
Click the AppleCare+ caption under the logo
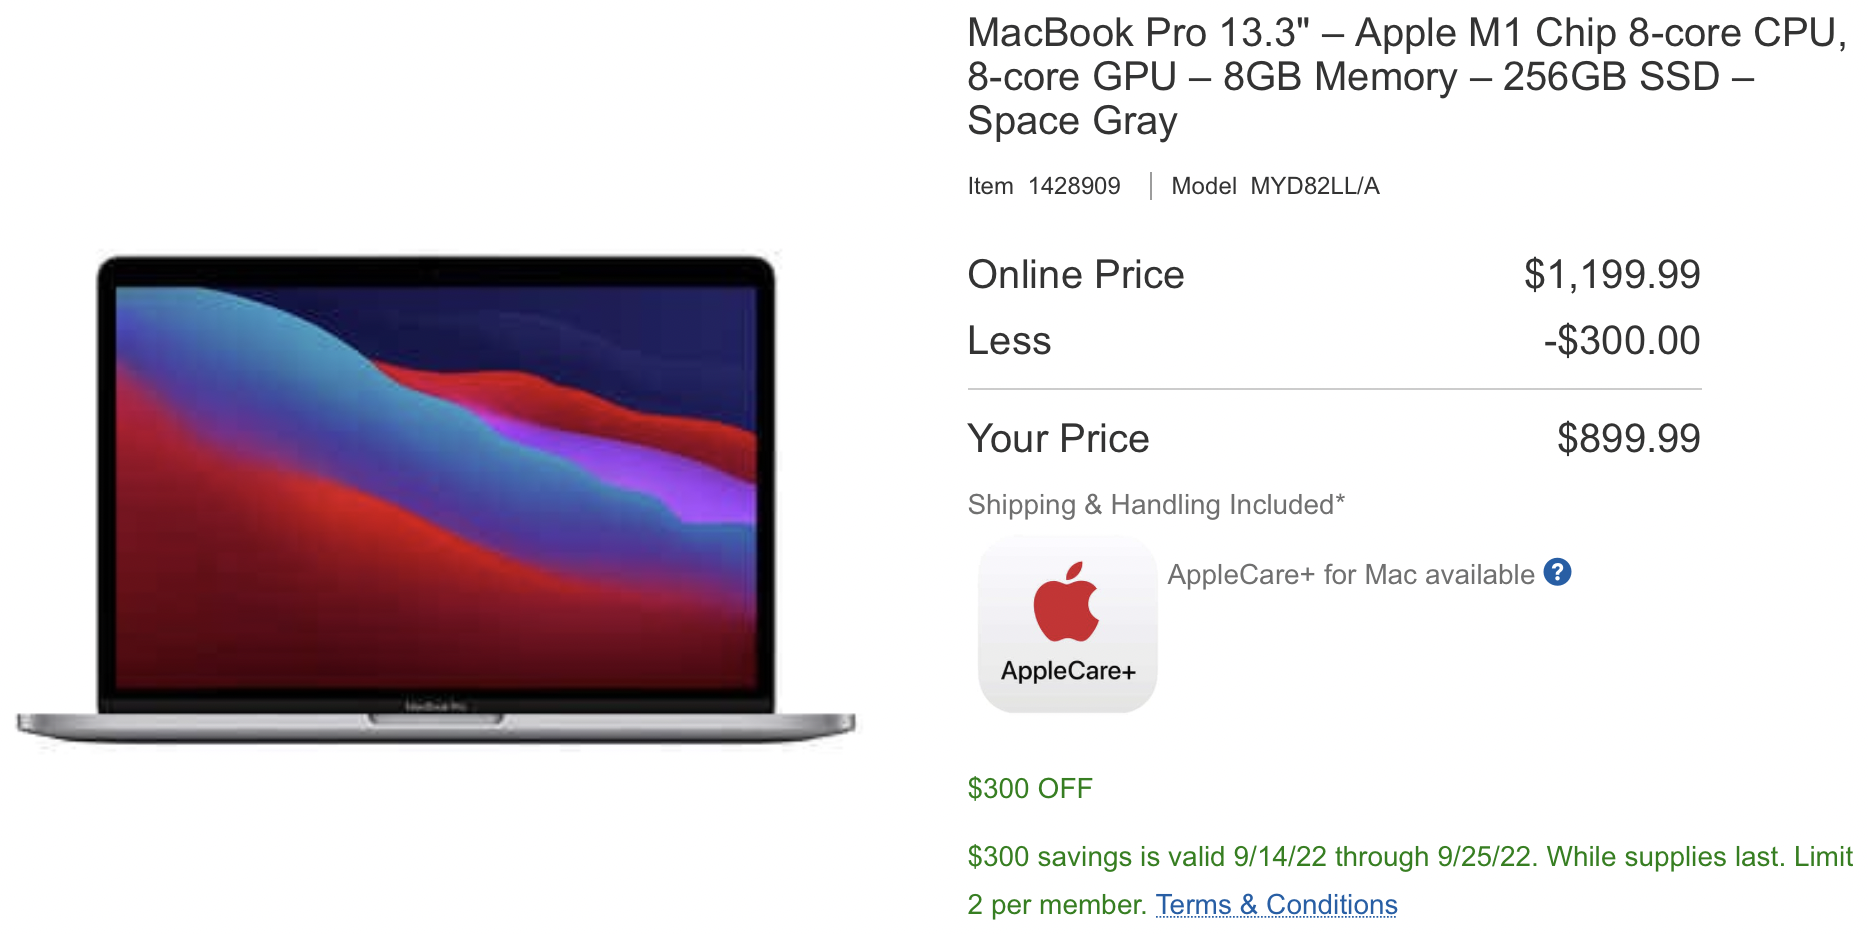click(1068, 671)
